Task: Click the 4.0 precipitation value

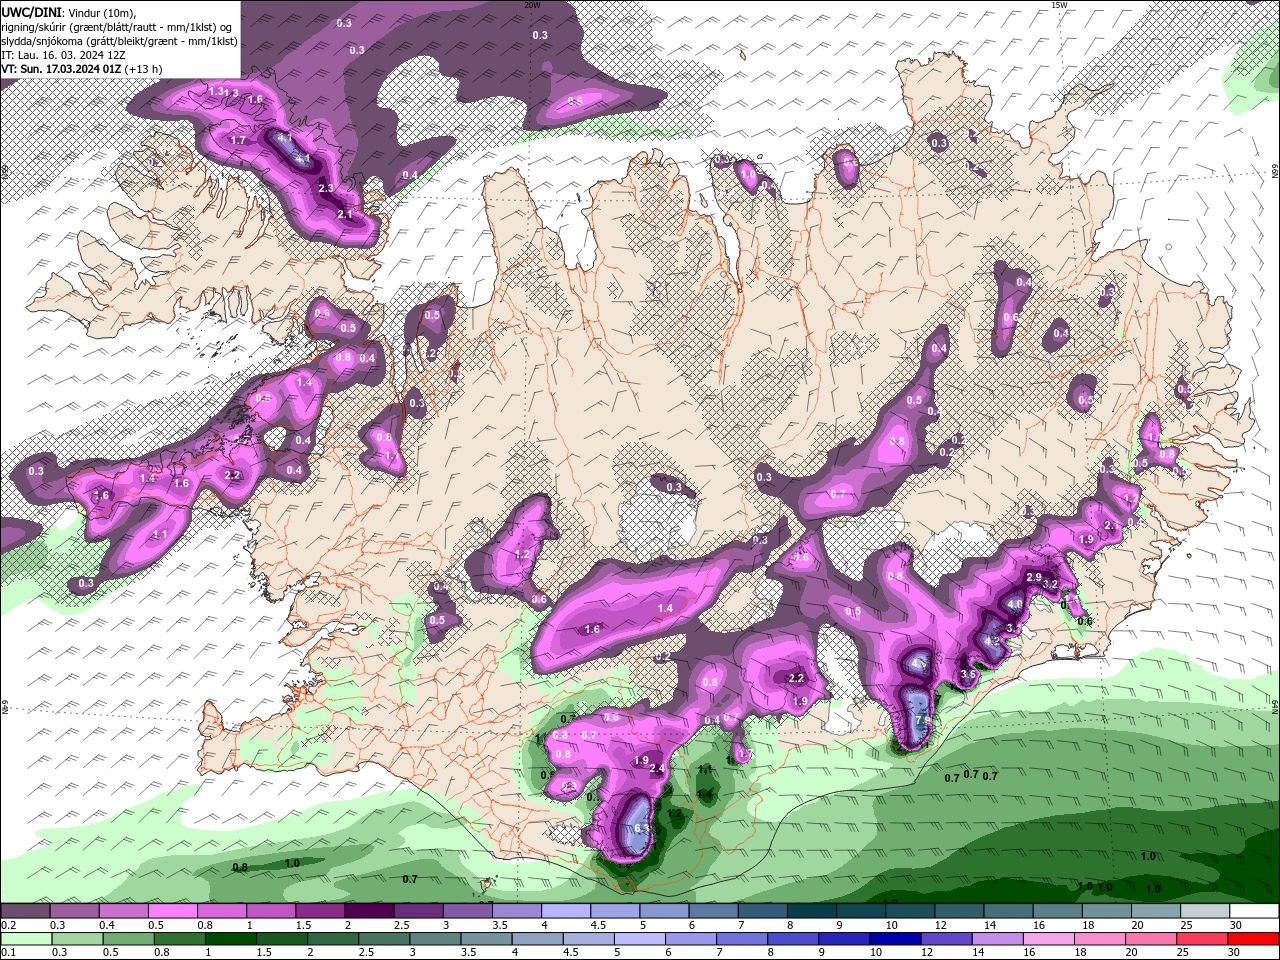Action: coord(1014,604)
